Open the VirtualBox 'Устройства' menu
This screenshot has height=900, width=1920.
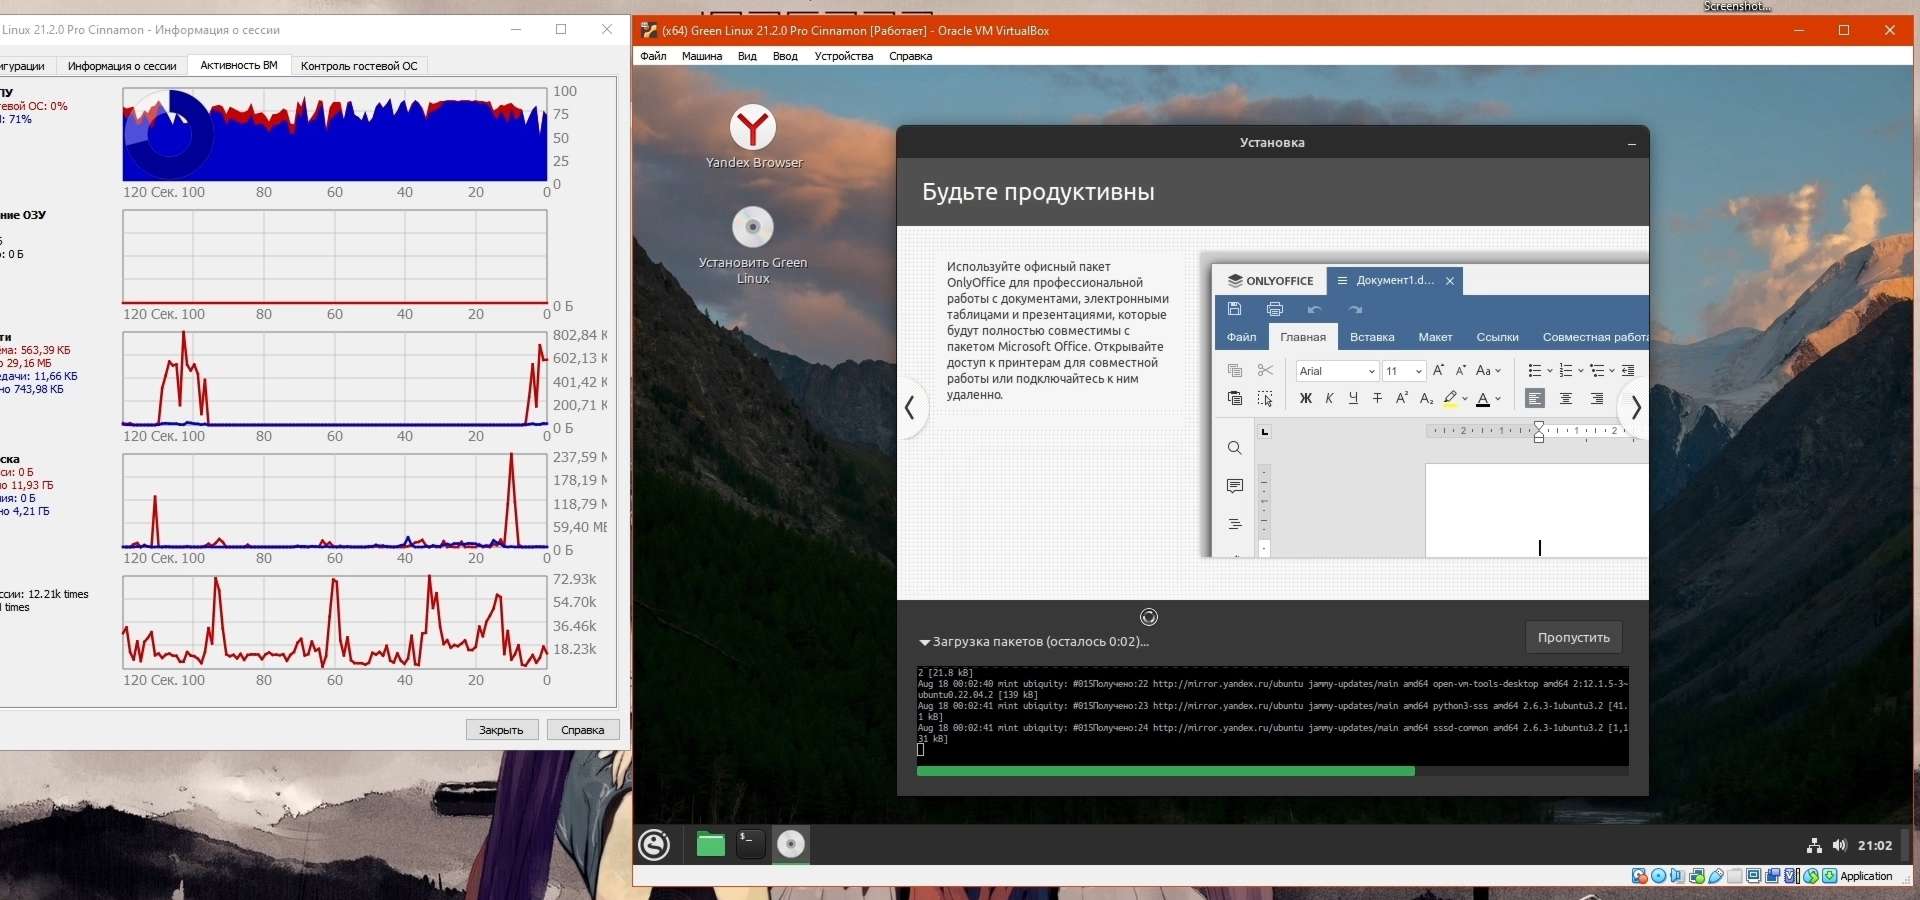click(844, 56)
